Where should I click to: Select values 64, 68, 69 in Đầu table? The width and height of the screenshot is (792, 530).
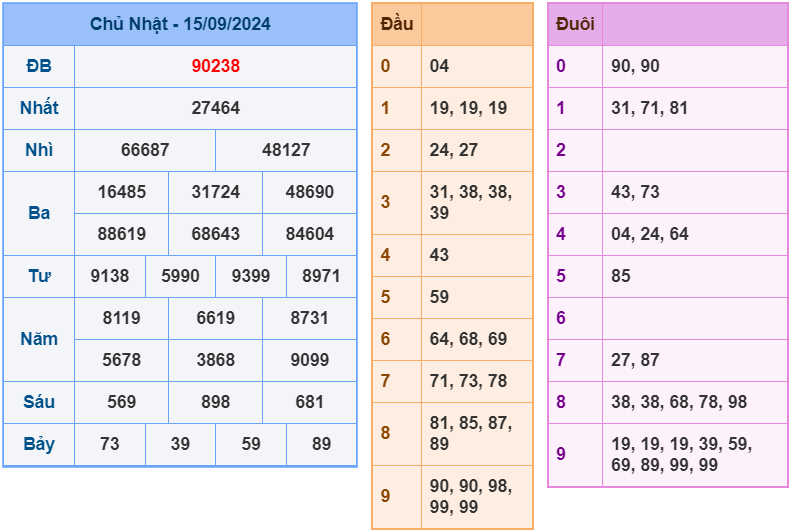(x=468, y=339)
